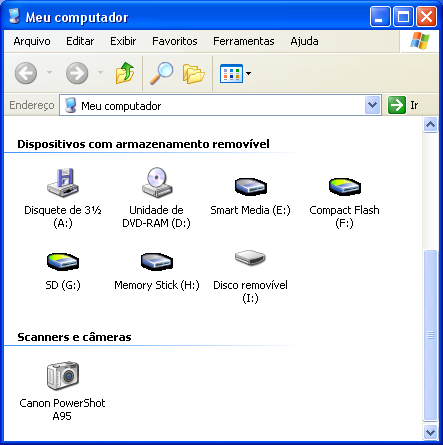Open the Exibir menu
The height and width of the screenshot is (445, 443).
(x=123, y=41)
